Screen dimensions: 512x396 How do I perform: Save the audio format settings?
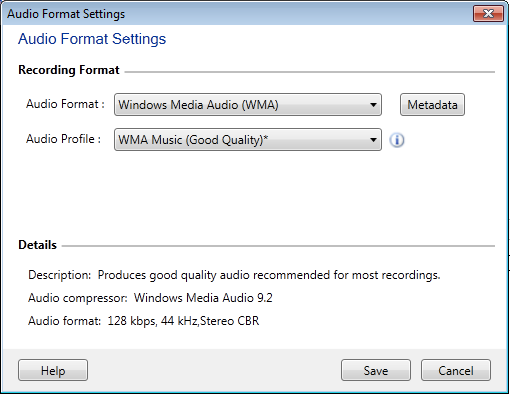tap(376, 370)
